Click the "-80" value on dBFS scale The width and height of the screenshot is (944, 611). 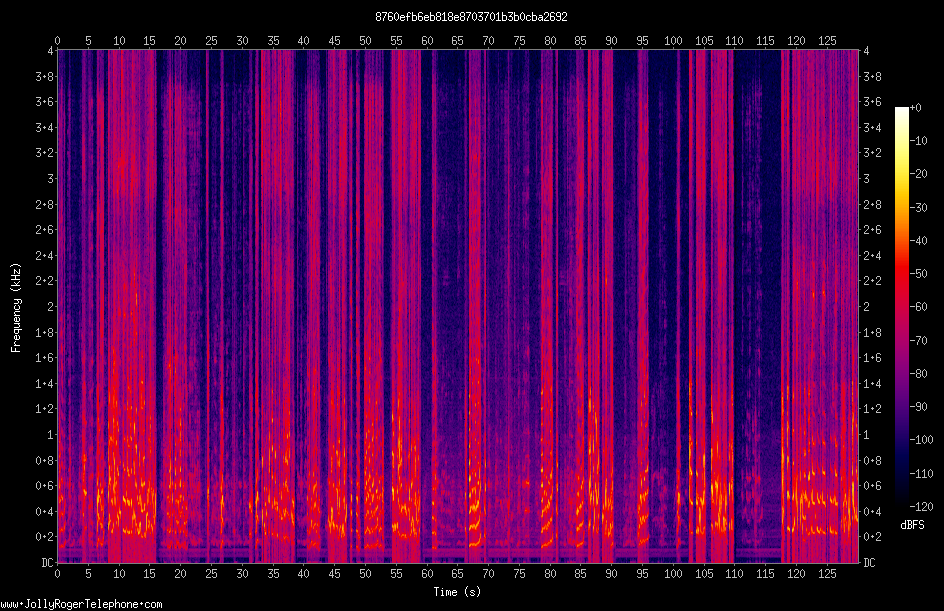tap(918, 374)
